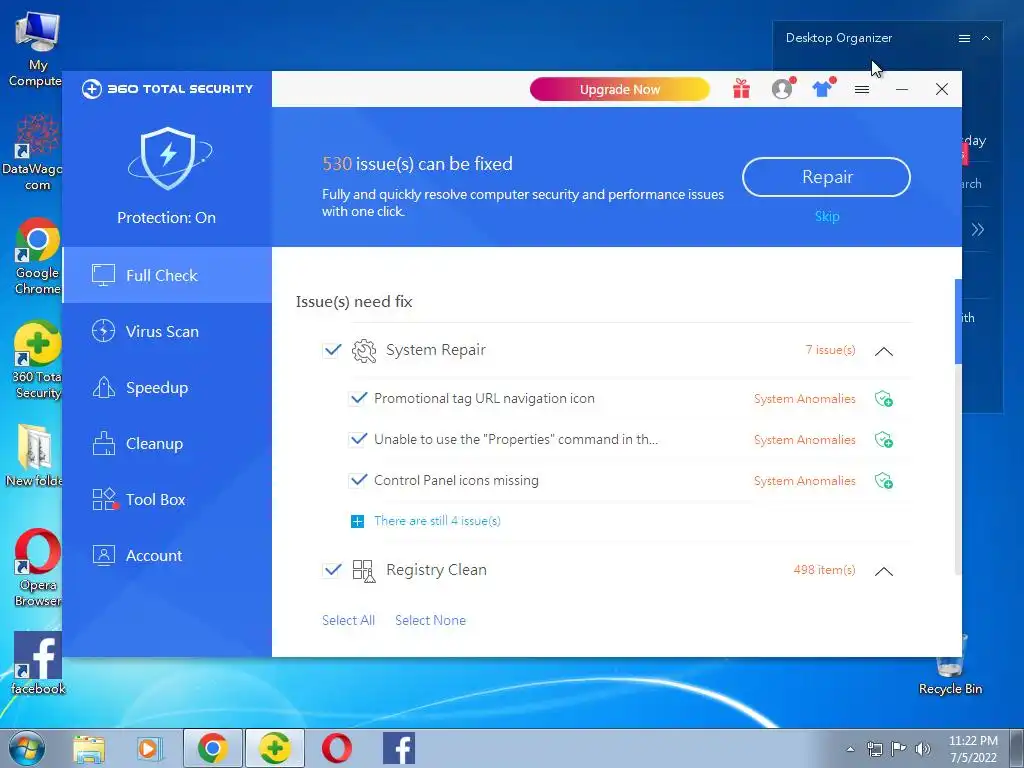Open the Full Check tab
Viewport: 1024px width, 768px height.
point(167,275)
